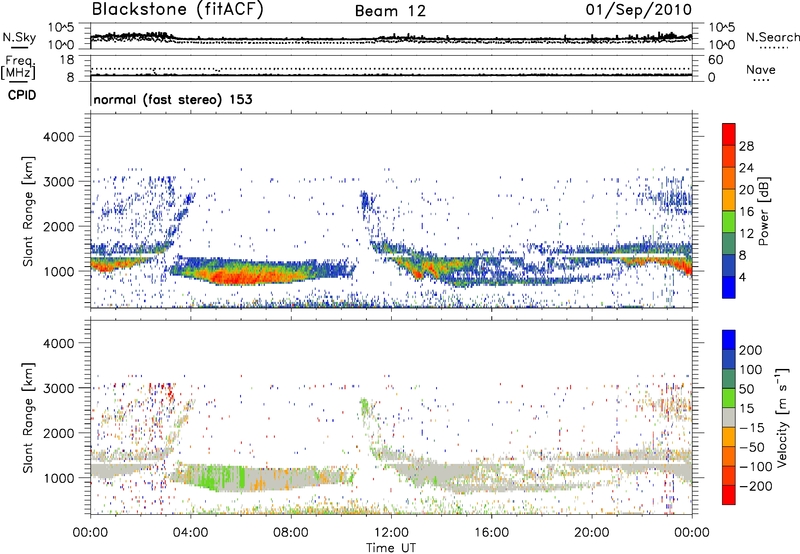Click the "CPID" label
The width and height of the screenshot is (800, 554).
point(22,95)
